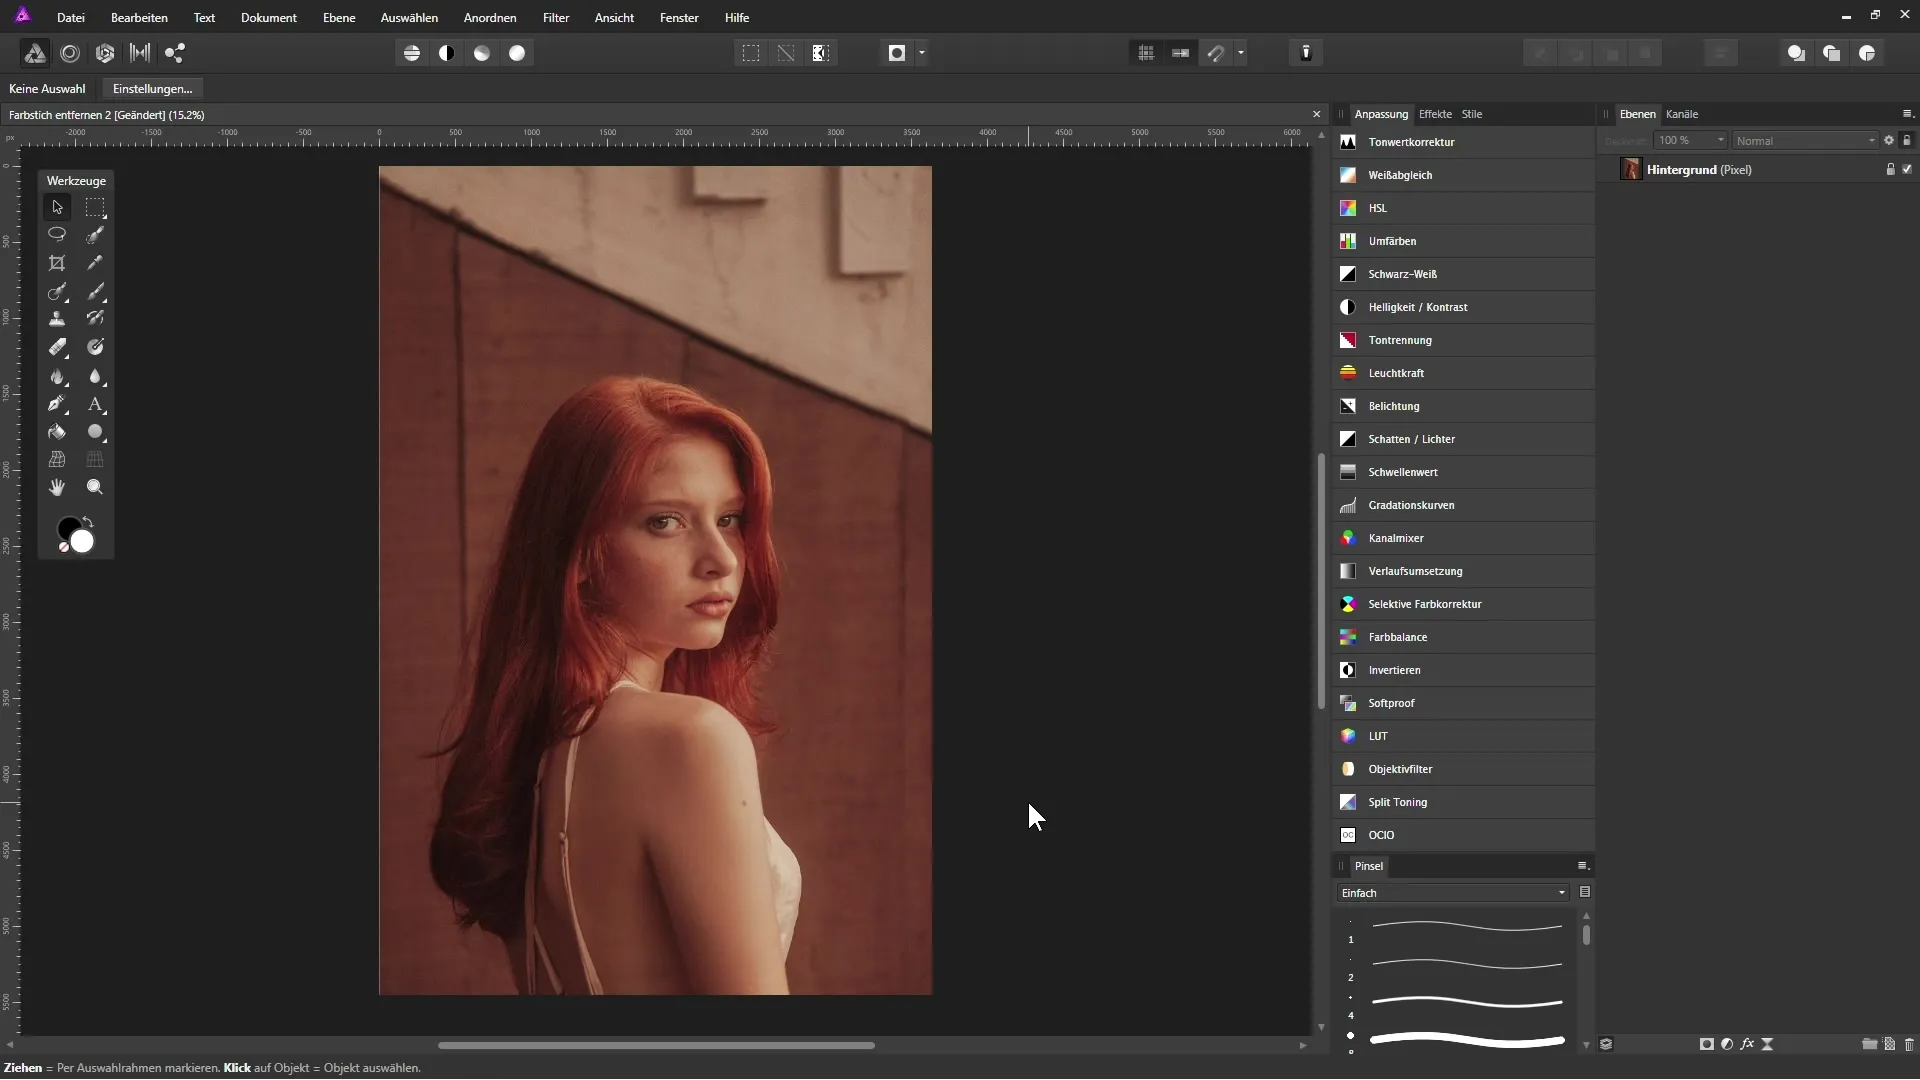This screenshot has width=1920, height=1080.
Task: Open the Datei menu
Action: [71, 18]
